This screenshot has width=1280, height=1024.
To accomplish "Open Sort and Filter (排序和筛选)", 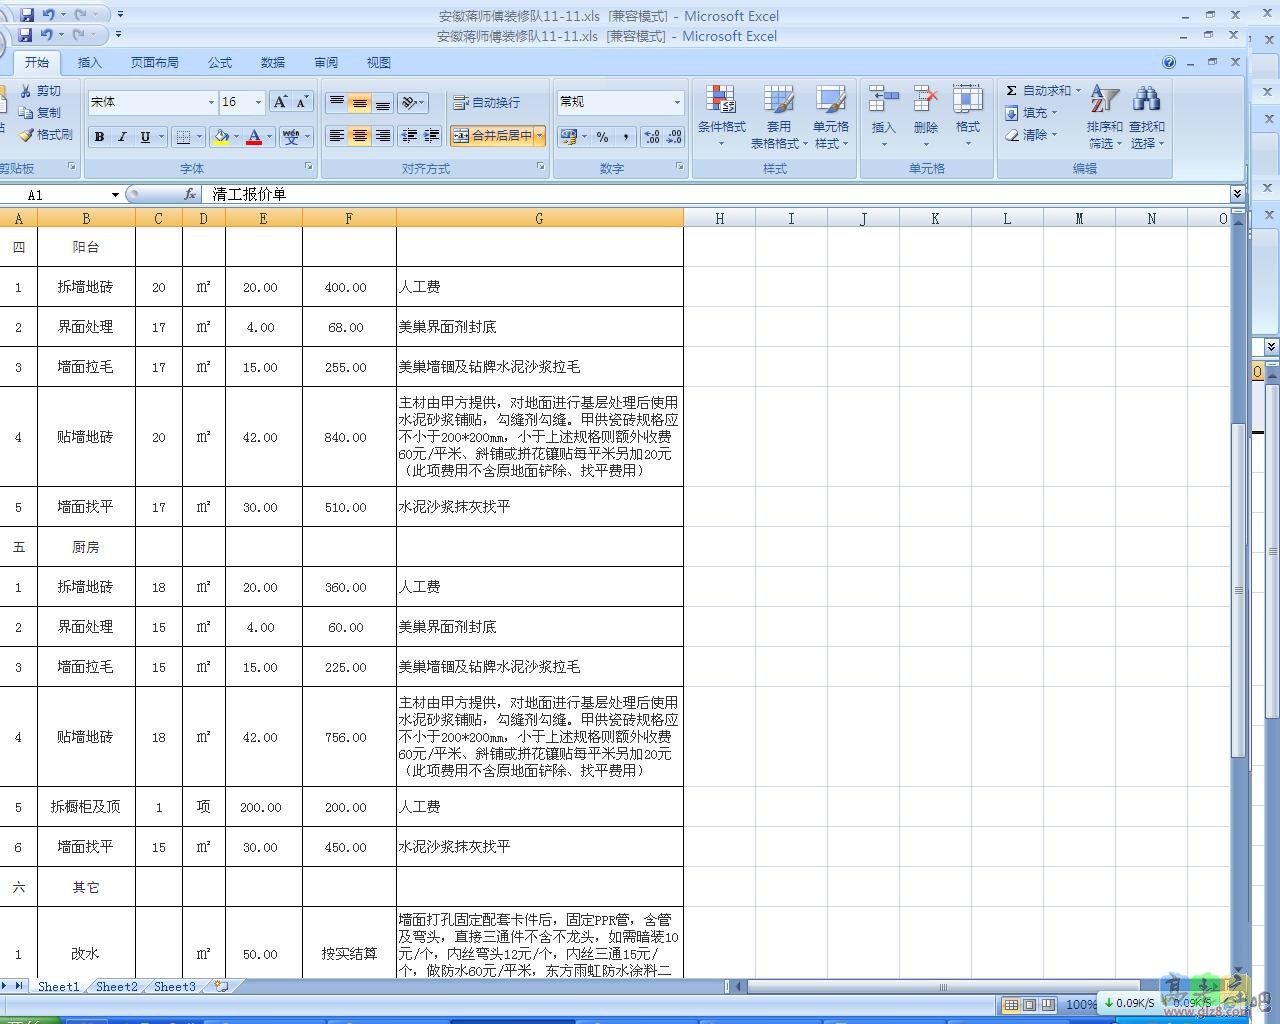I will [1104, 102].
